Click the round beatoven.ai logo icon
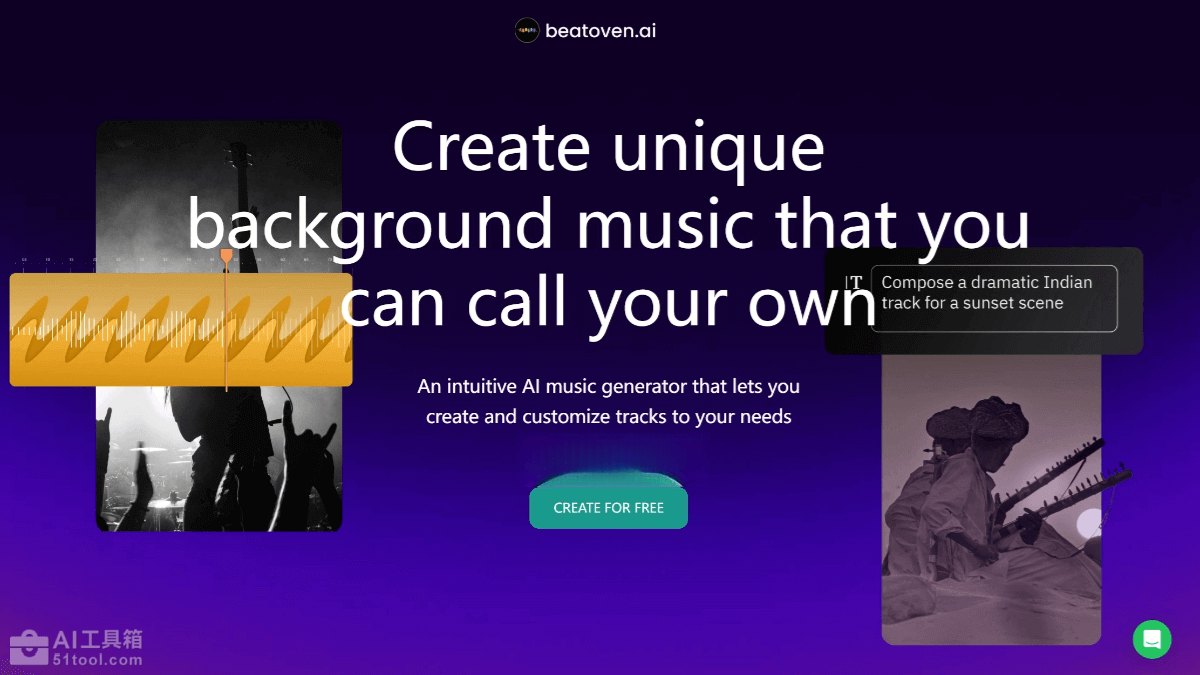 point(527,30)
